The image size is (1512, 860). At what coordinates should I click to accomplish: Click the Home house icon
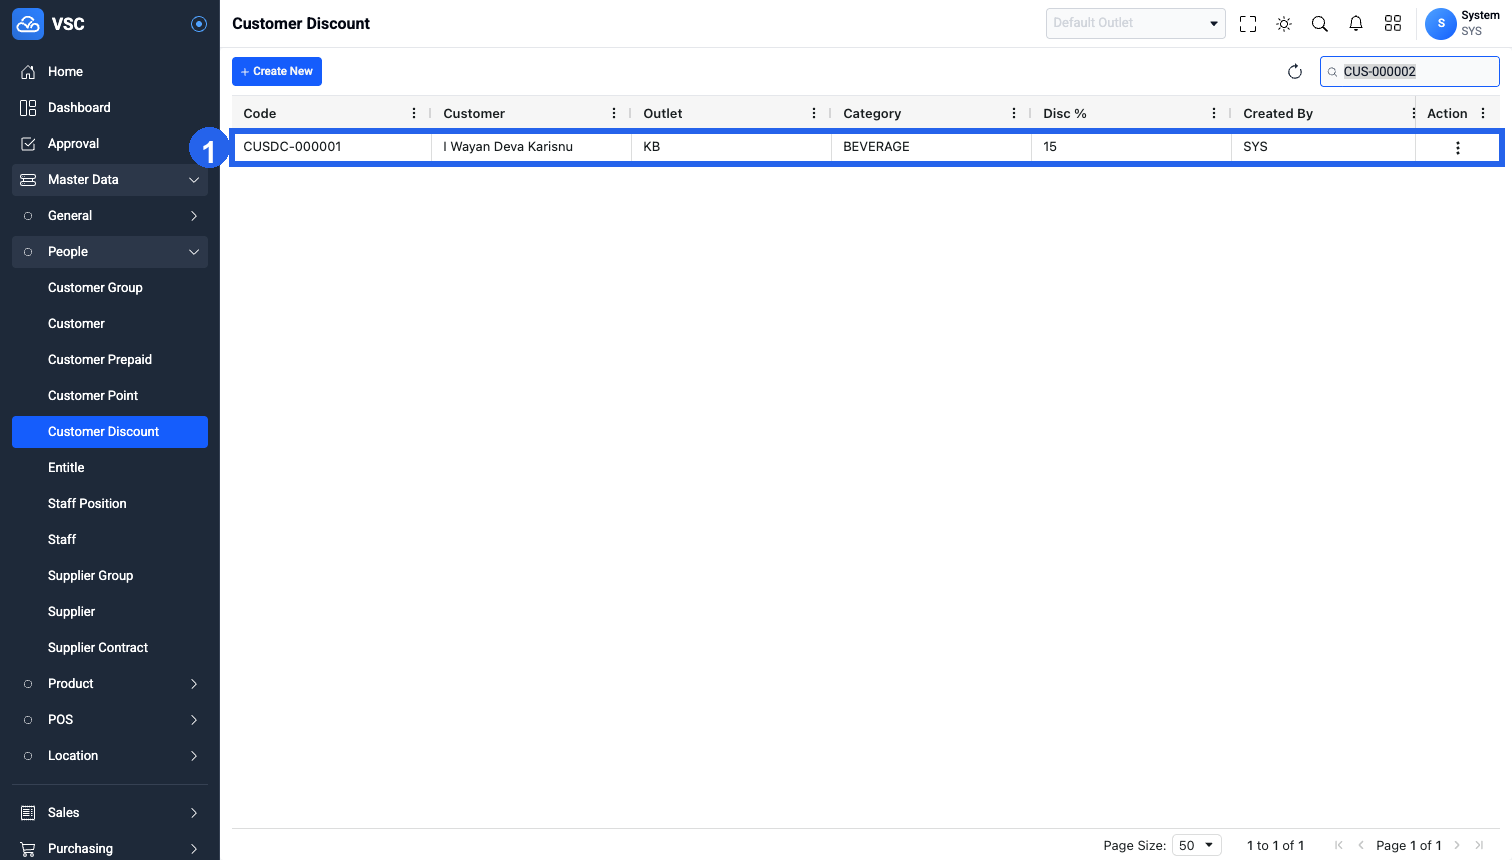(x=28, y=72)
